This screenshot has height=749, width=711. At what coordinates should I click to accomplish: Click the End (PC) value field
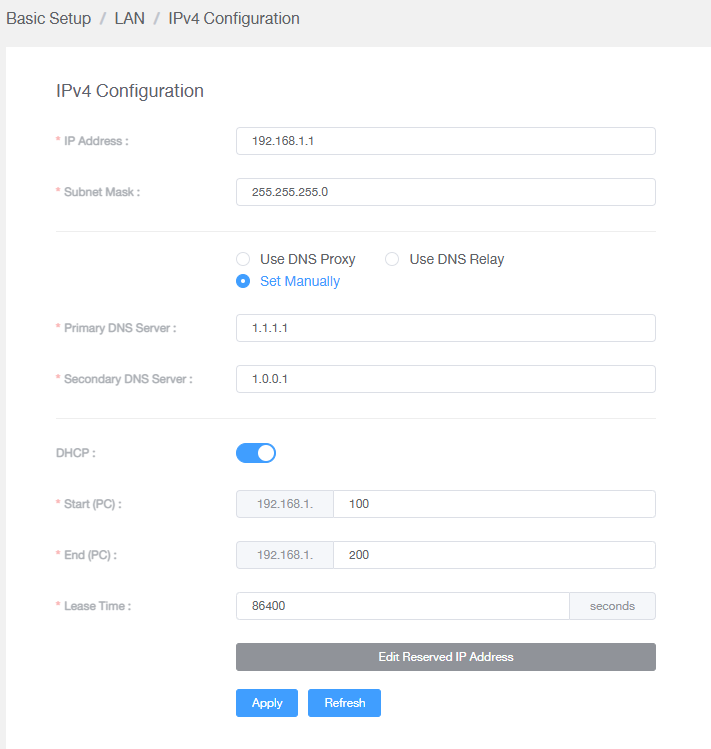coord(495,555)
